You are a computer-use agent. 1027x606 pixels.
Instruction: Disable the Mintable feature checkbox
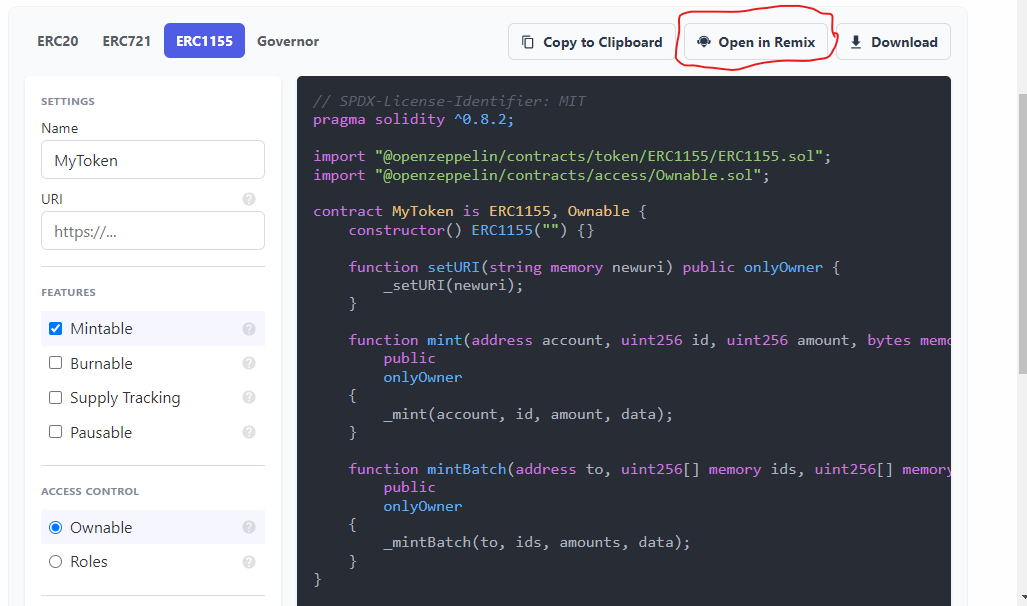[x=55, y=328]
